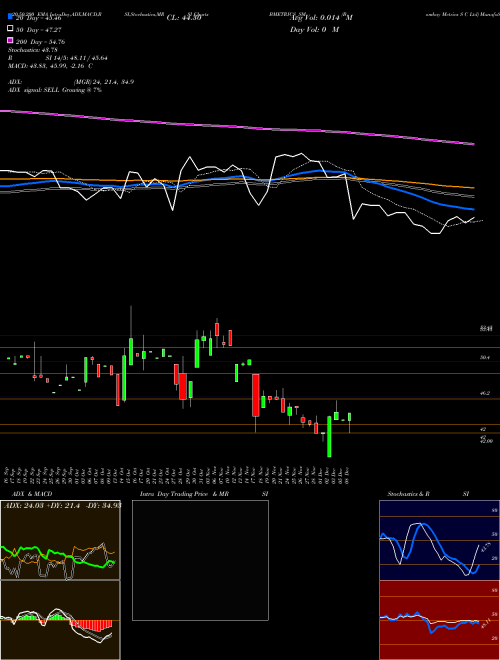Click the 'ADX: 24.03 +DY: 21.4 -DY: 34.93' readout
500x660 pixels.
[x=62, y=505]
